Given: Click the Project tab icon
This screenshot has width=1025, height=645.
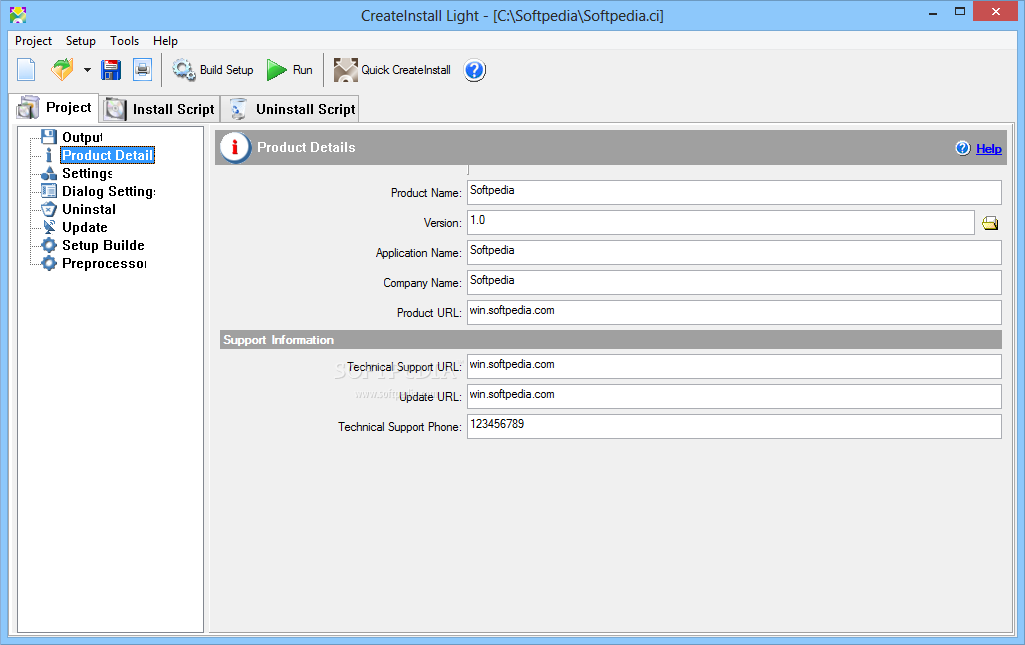Looking at the screenshot, I should [28, 108].
